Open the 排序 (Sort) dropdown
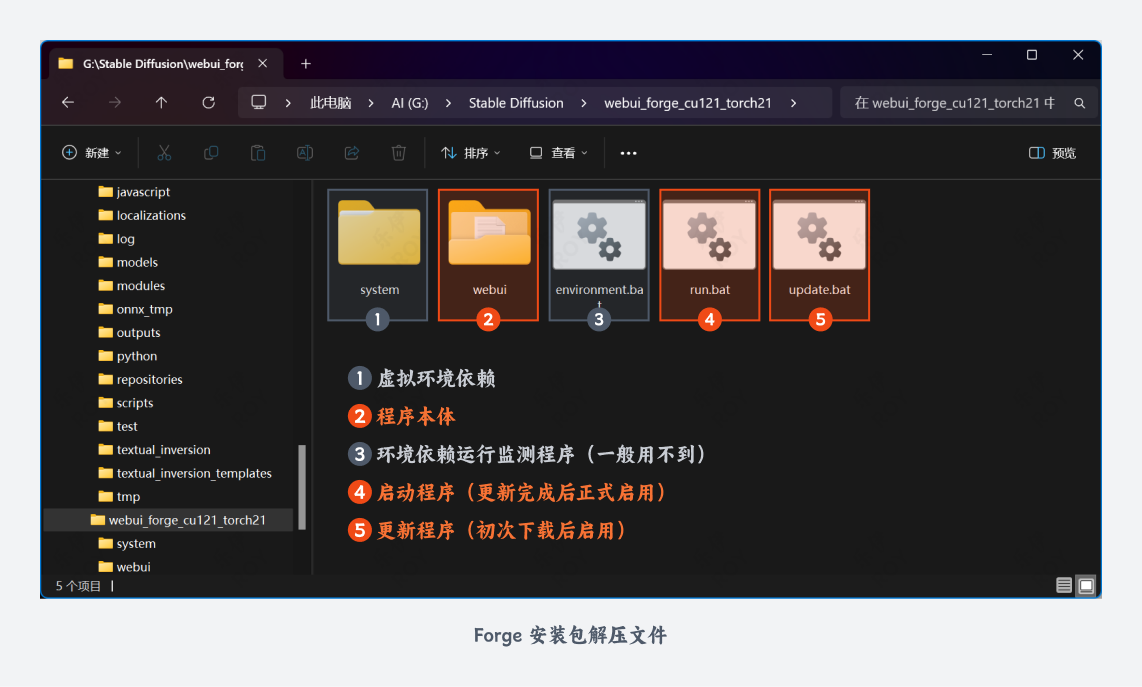The width and height of the screenshot is (1142, 687). click(x=470, y=152)
